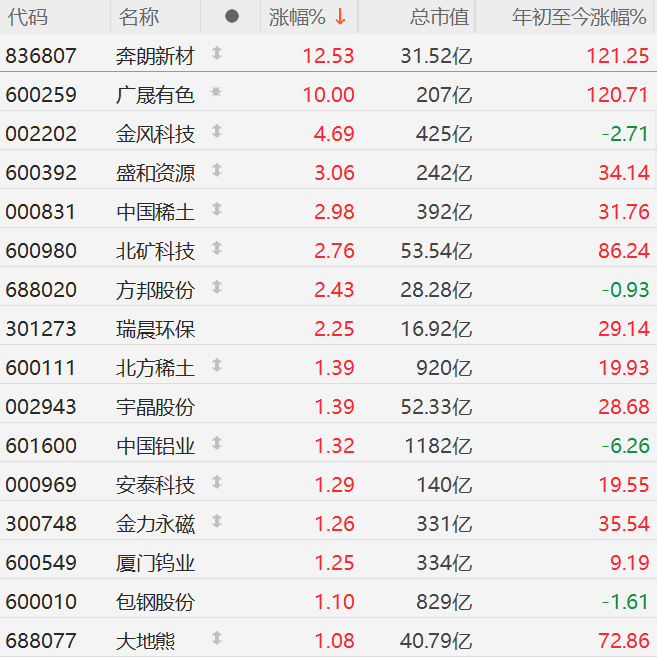Open the stock name 奔朗新材
The image size is (657, 657).
tap(155, 56)
